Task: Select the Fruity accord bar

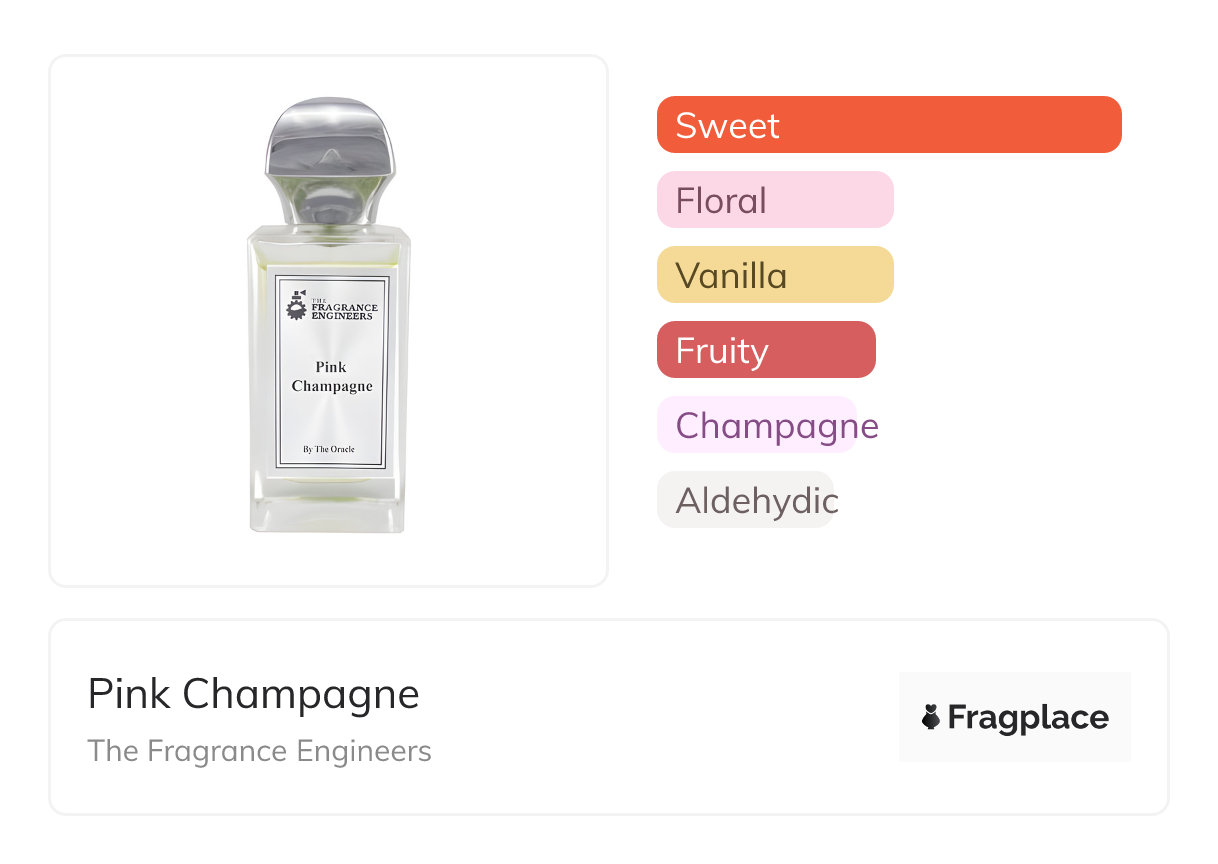Action: tap(765, 350)
